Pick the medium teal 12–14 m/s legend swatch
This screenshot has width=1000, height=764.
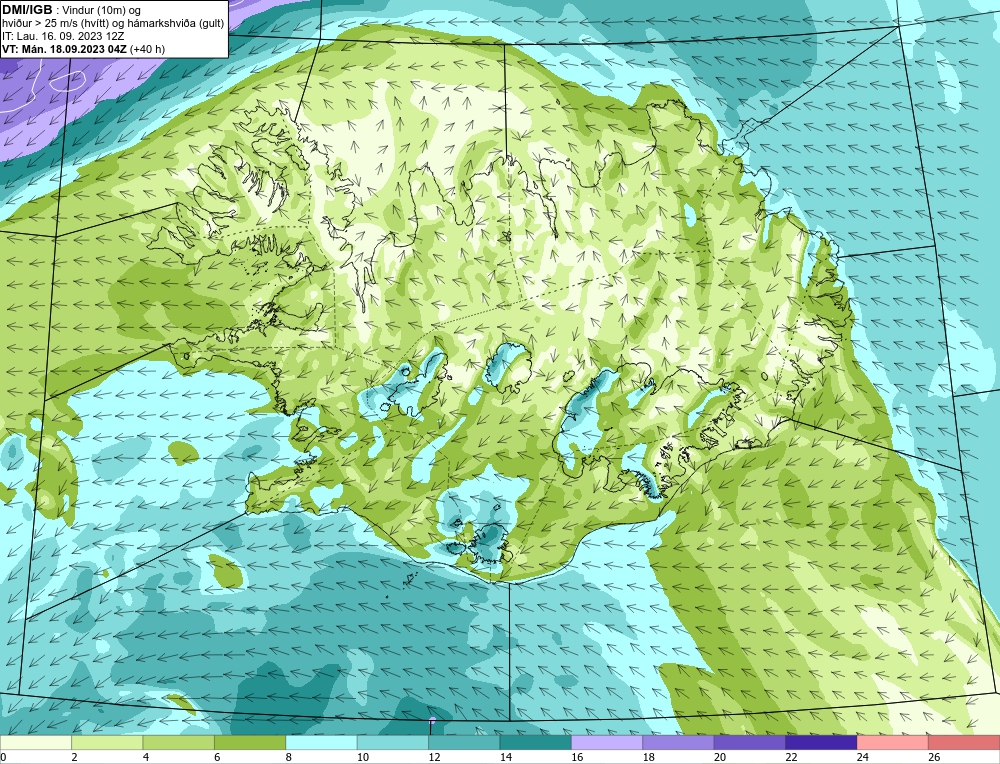tap(464, 742)
